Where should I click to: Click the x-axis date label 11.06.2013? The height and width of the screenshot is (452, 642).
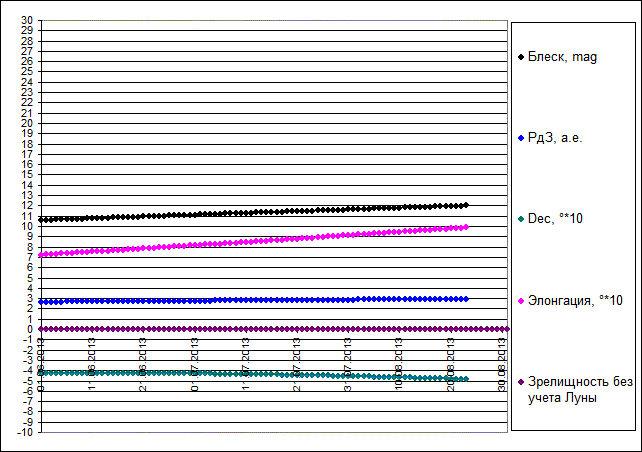pos(92,364)
